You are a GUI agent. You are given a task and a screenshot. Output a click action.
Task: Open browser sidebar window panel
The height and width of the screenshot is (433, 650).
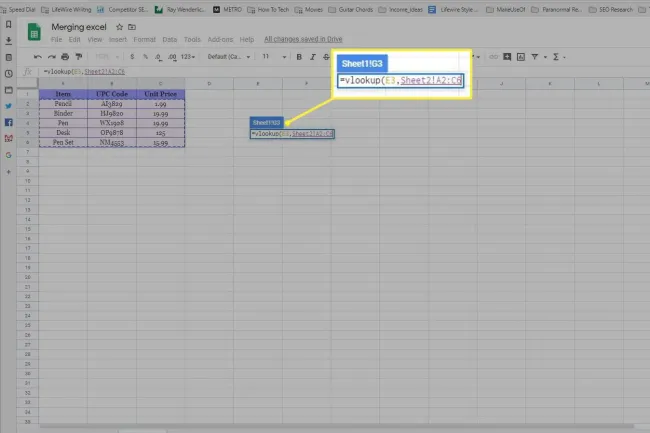click(x=8, y=90)
